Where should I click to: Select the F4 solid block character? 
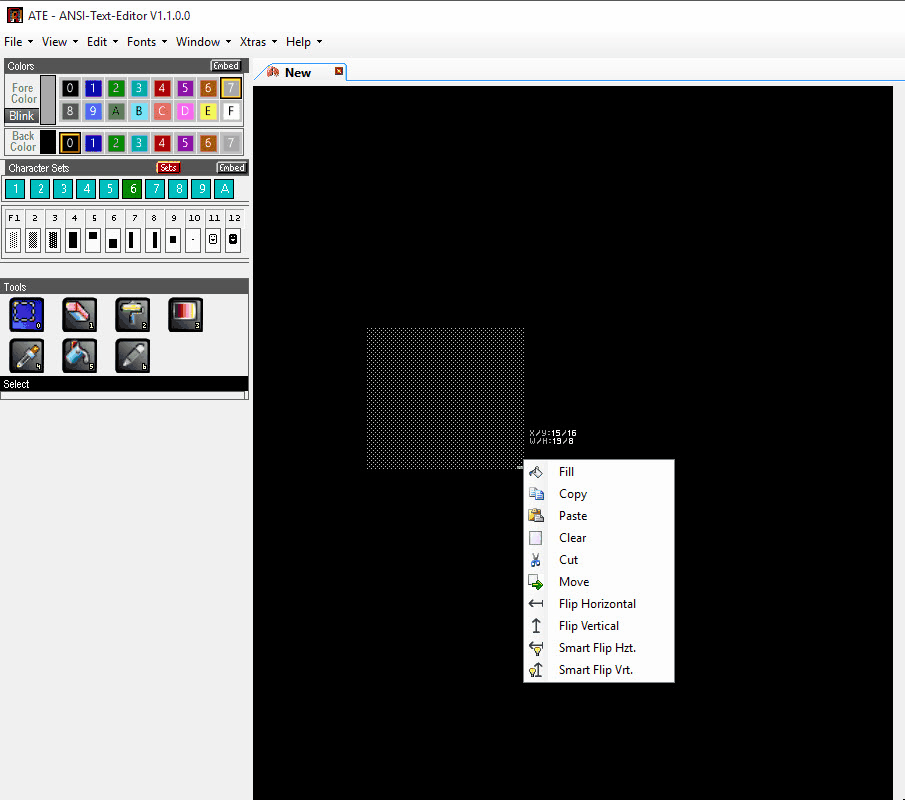click(x=72, y=240)
